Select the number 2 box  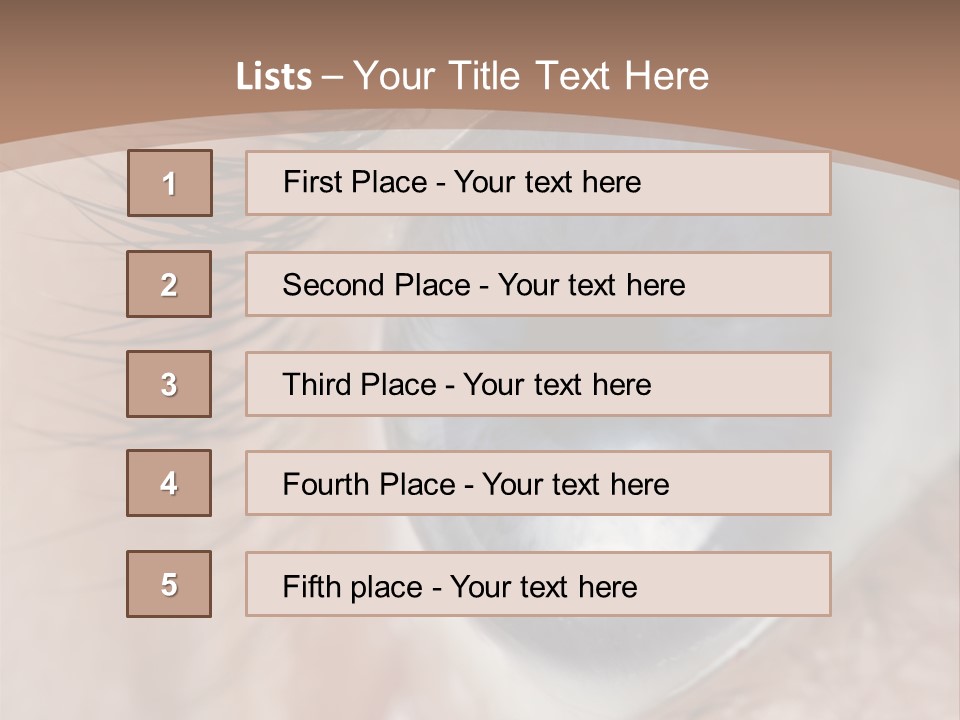[169, 284]
